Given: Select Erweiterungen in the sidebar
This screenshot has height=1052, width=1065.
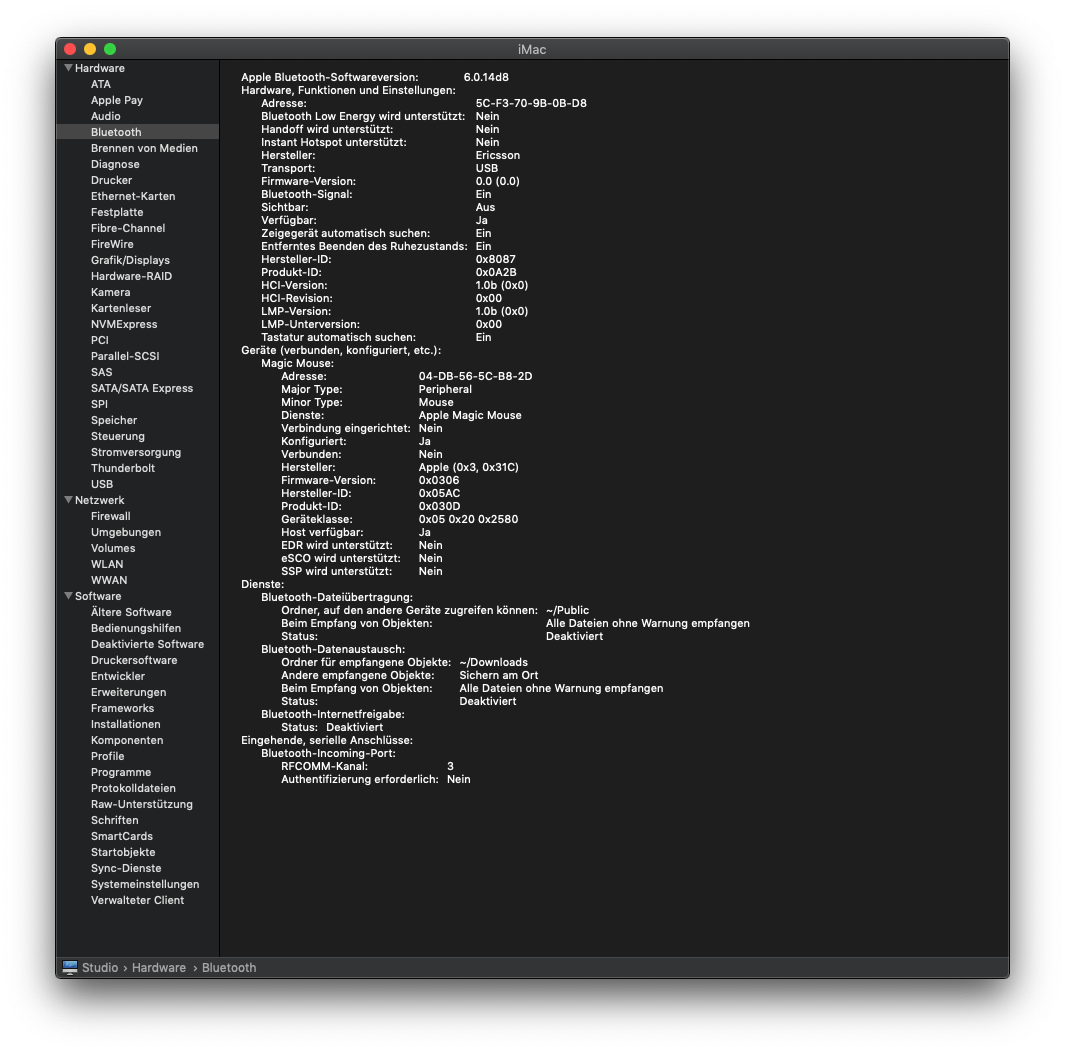Looking at the screenshot, I should pos(128,692).
